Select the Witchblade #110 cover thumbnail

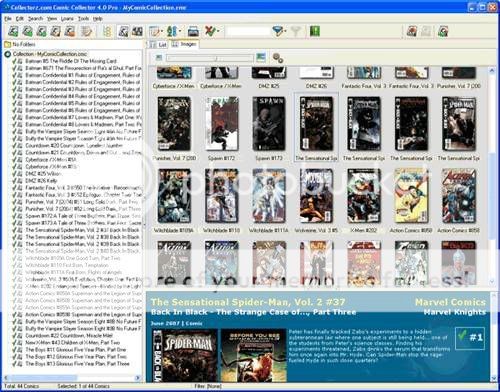(221, 196)
